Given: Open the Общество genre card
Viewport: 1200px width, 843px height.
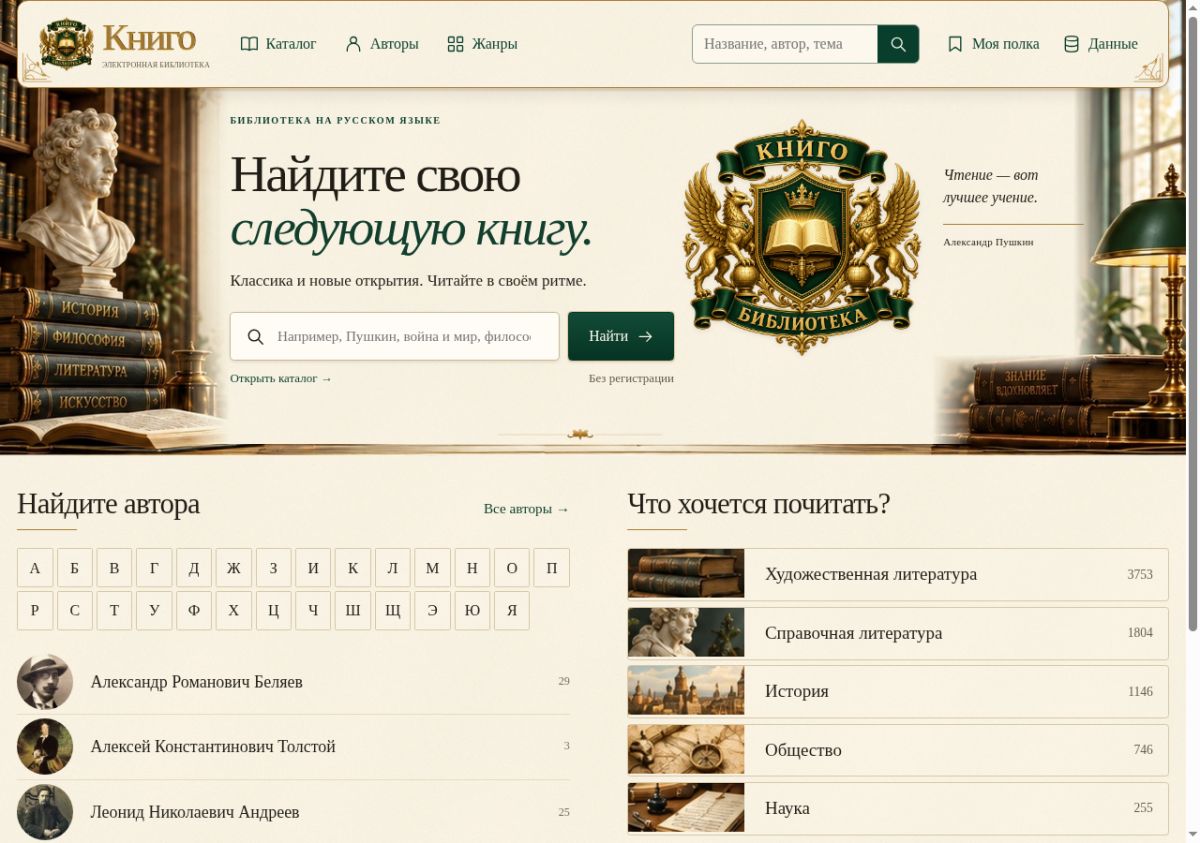Looking at the screenshot, I should (898, 750).
